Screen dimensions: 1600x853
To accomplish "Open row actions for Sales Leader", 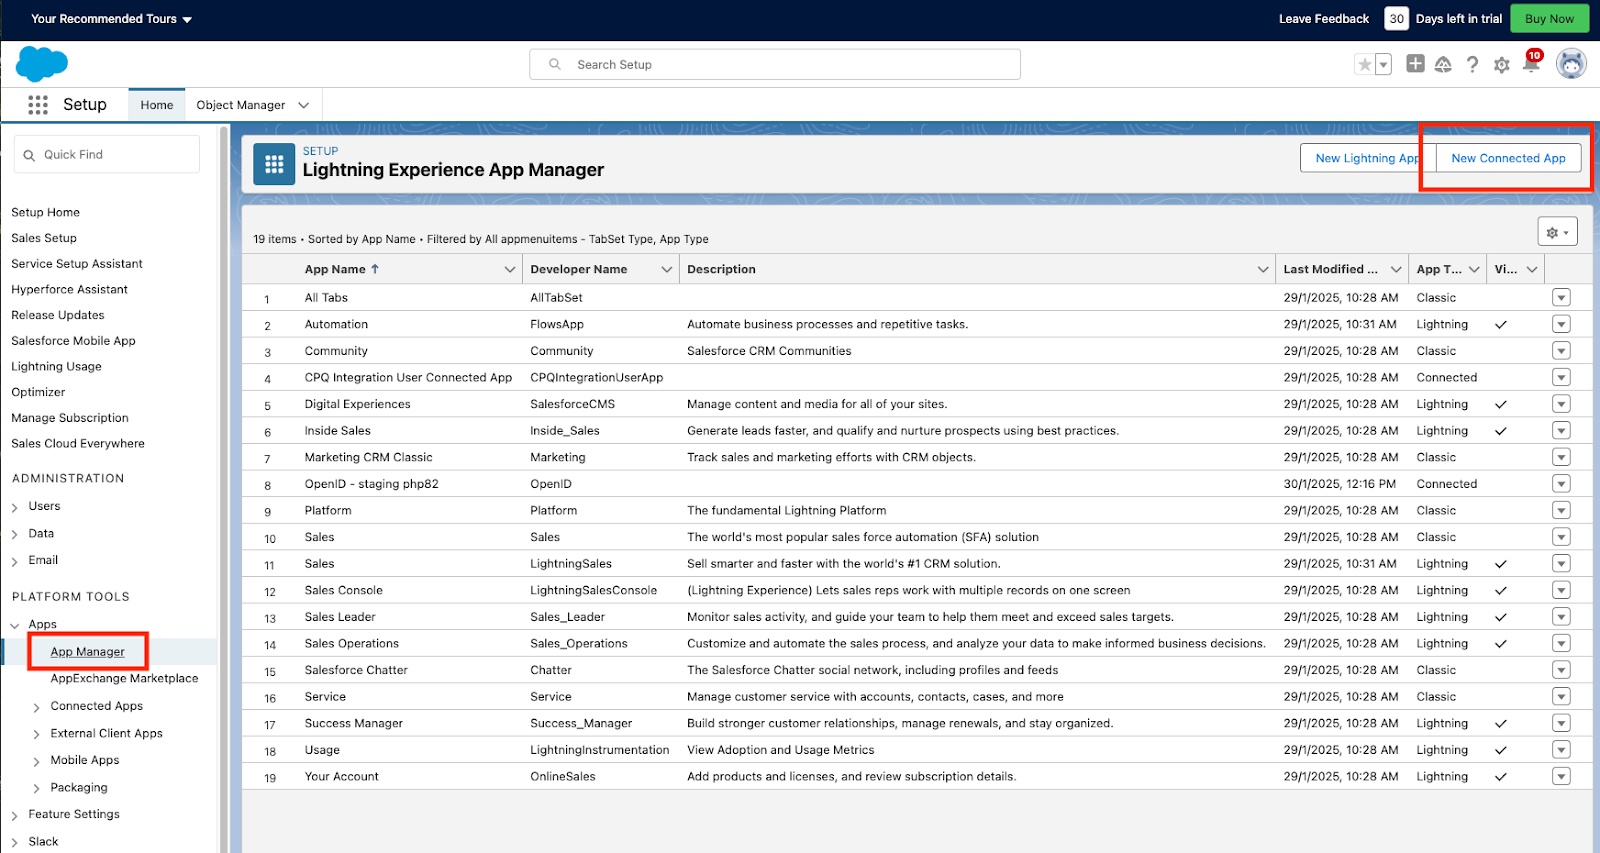I will pyautogui.click(x=1561, y=617).
